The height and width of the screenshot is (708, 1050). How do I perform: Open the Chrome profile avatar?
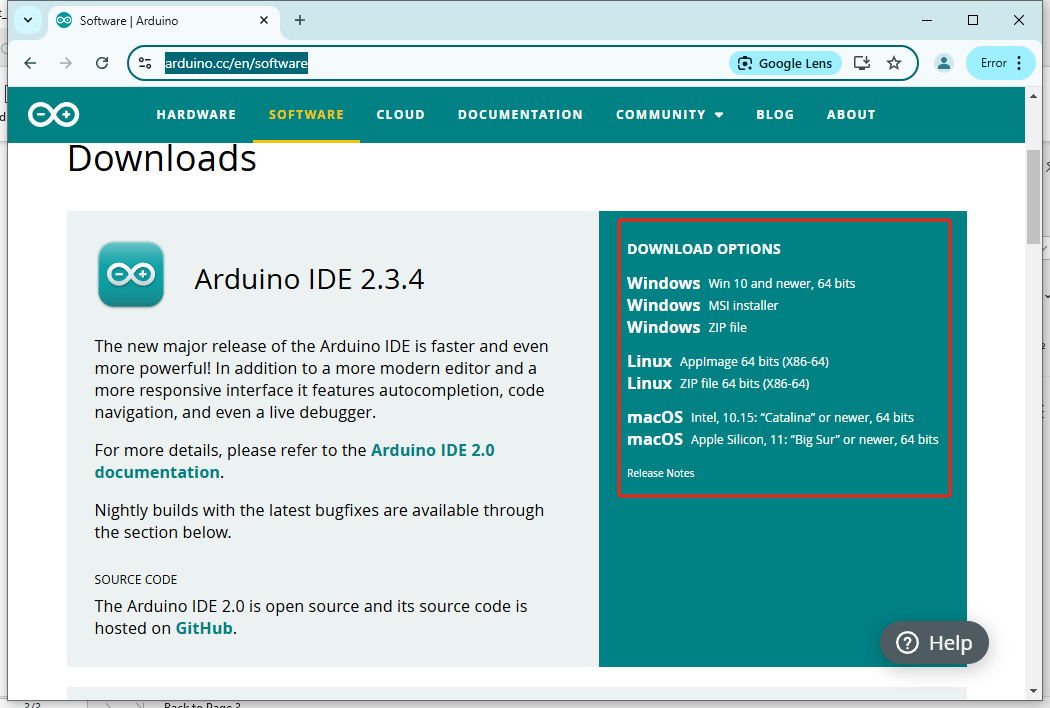[944, 63]
